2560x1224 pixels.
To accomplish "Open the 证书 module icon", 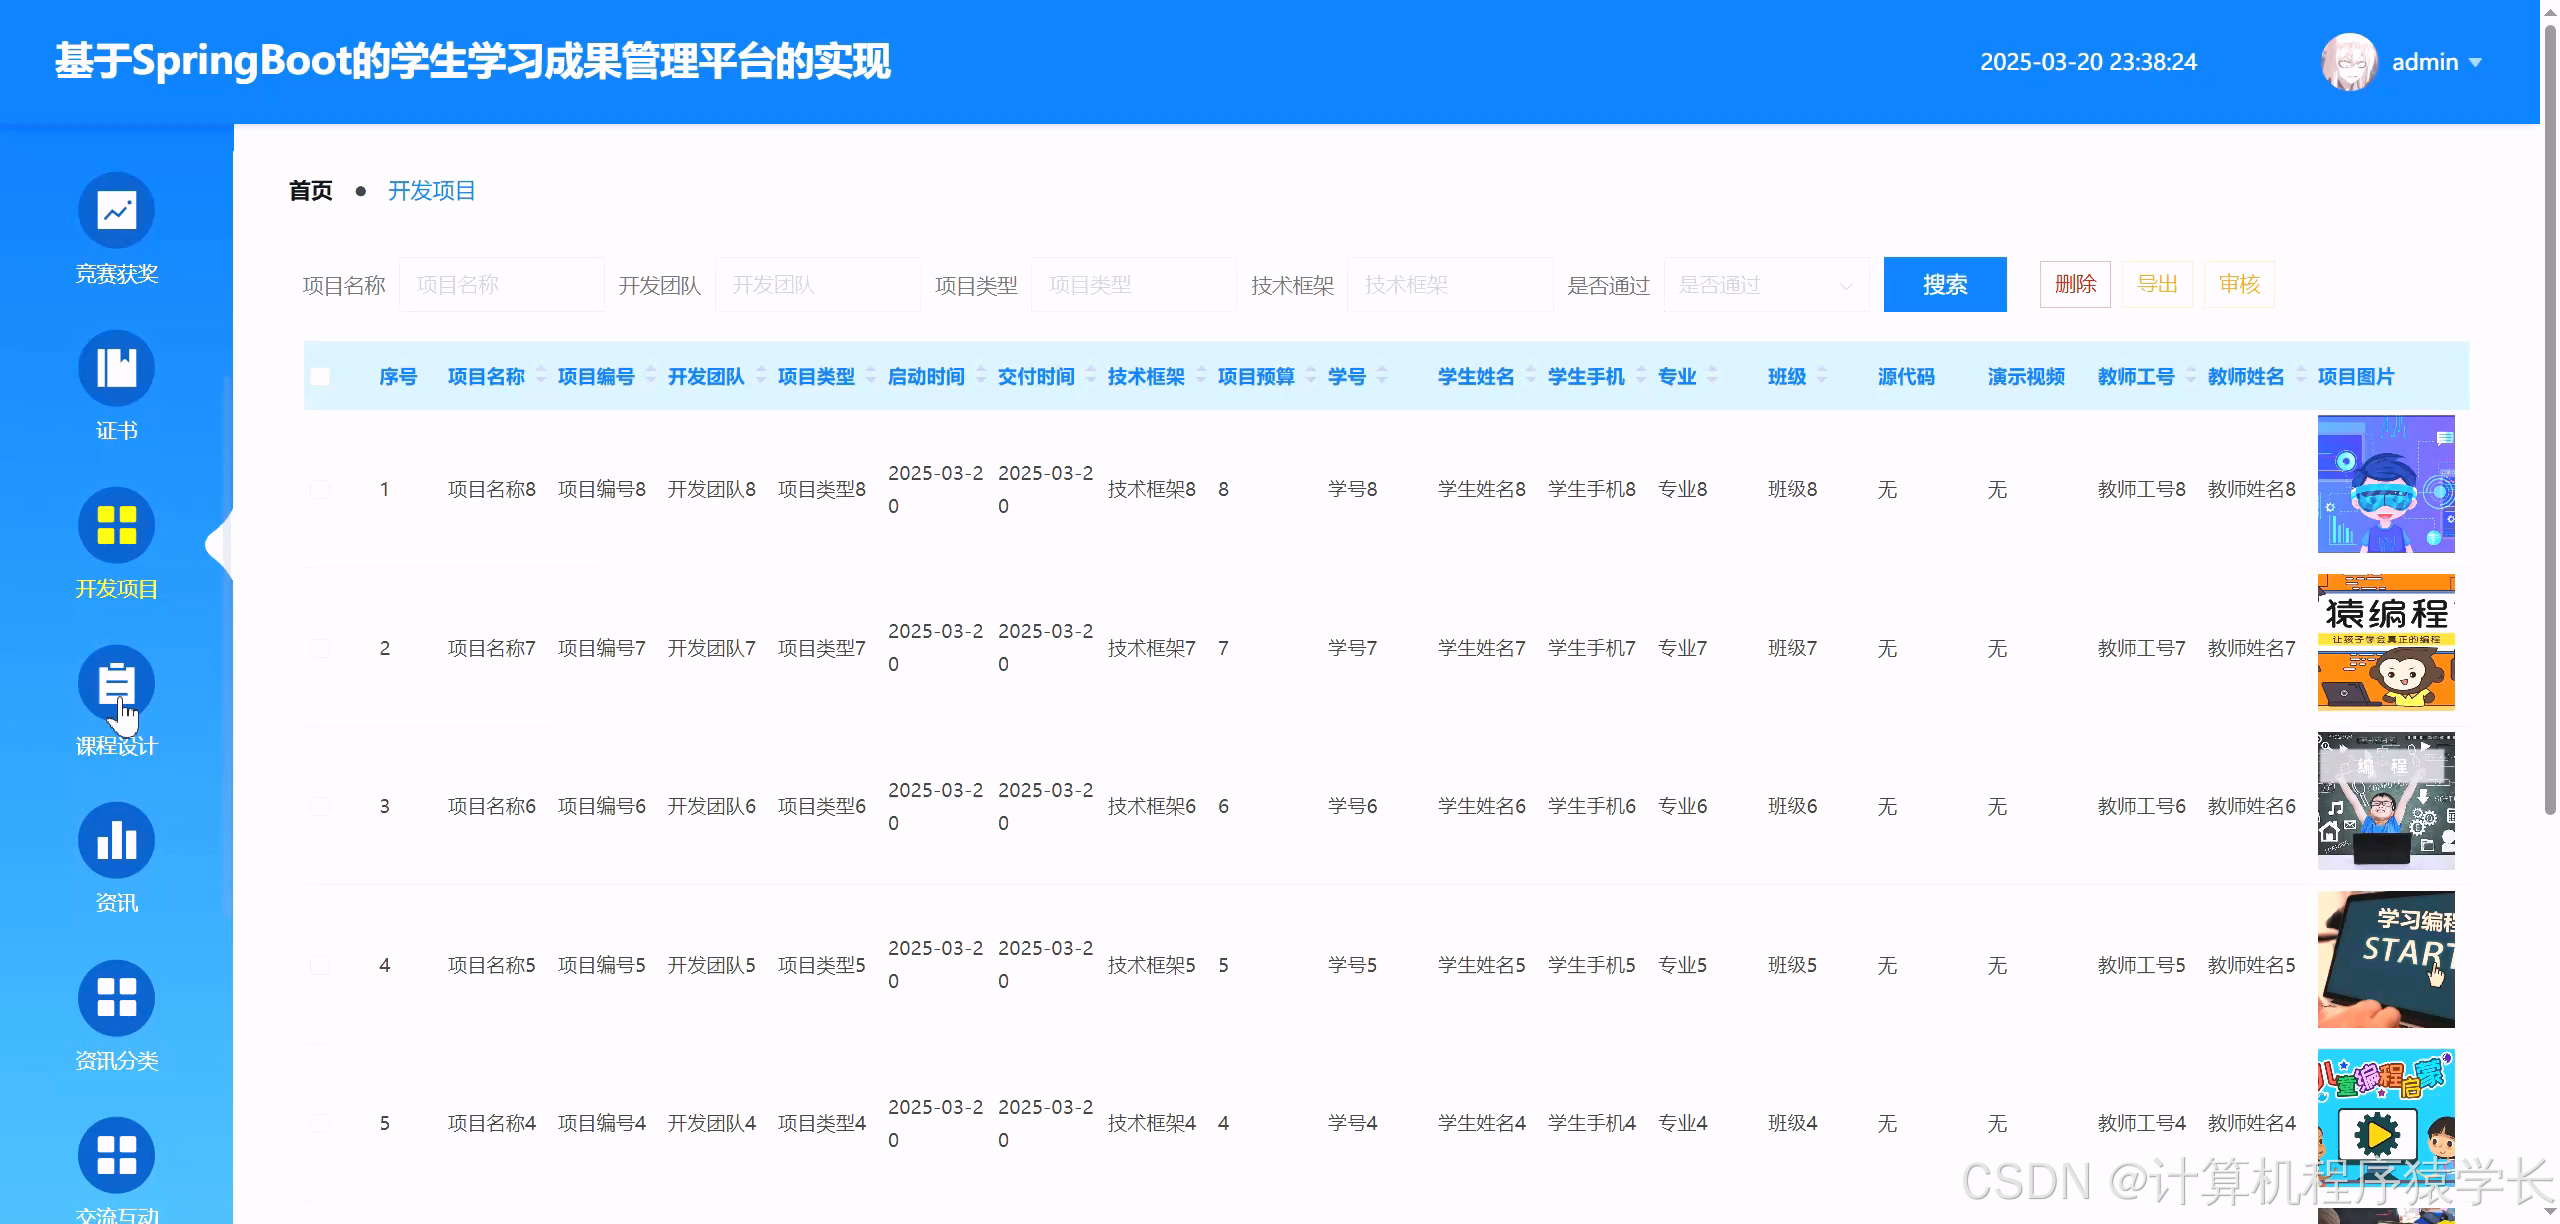I will [116, 368].
